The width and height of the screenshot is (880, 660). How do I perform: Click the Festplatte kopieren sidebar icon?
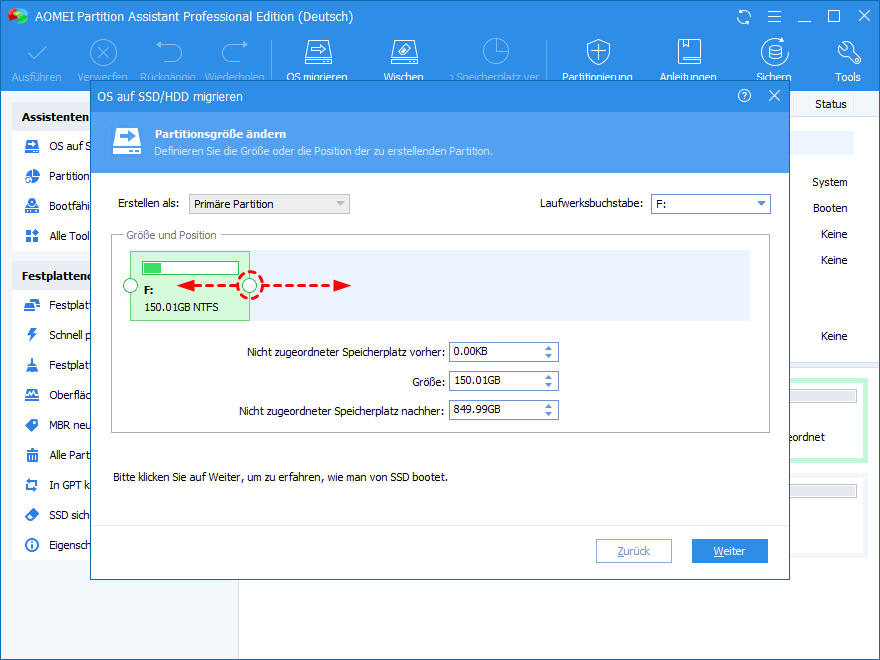tap(32, 305)
